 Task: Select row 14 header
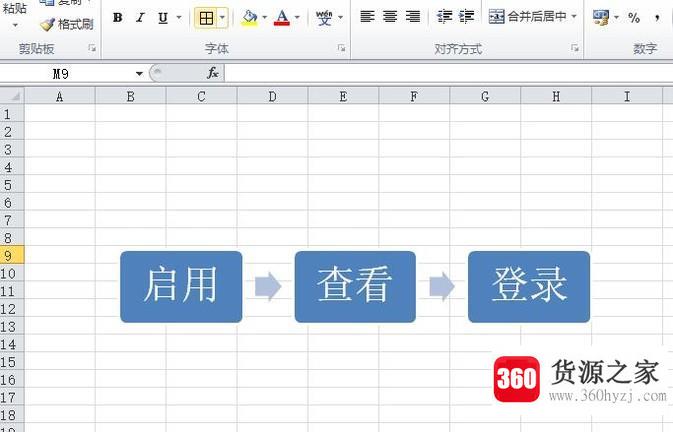coord(12,344)
